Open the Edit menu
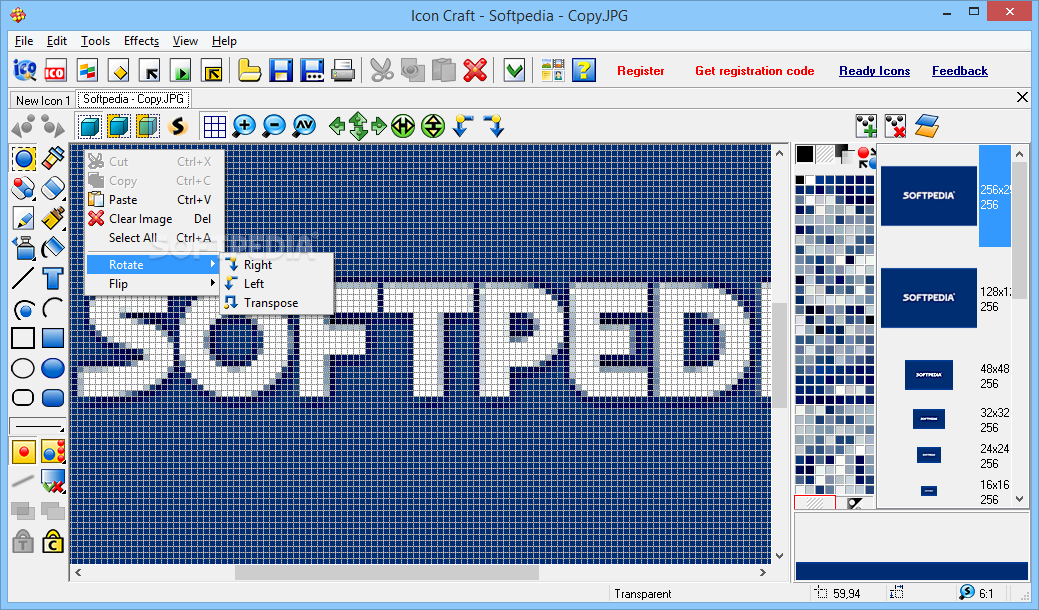1039x610 pixels. [57, 41]
